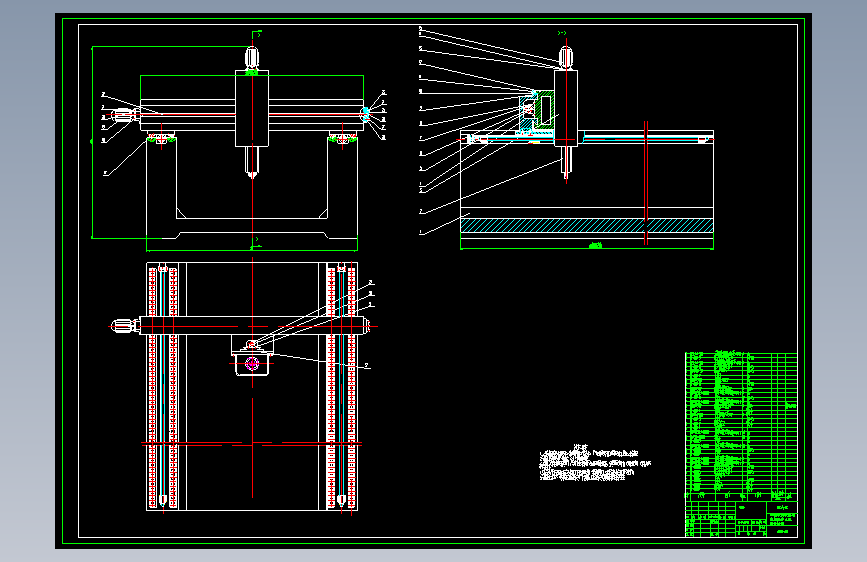Select the motor on the plan view crossbeam

tap(125, 326)
